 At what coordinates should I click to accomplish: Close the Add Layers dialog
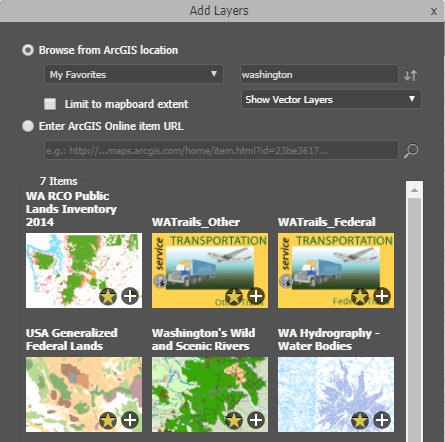click(x=434, y=11)
